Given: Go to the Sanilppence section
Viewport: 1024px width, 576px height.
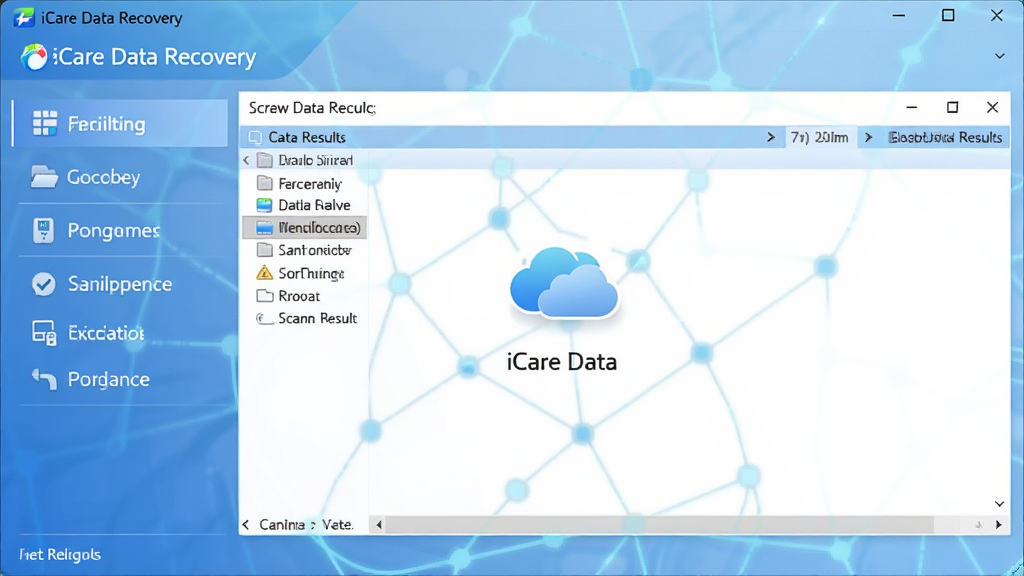Looking at the screenshot, I should click(x=120, y=284).
